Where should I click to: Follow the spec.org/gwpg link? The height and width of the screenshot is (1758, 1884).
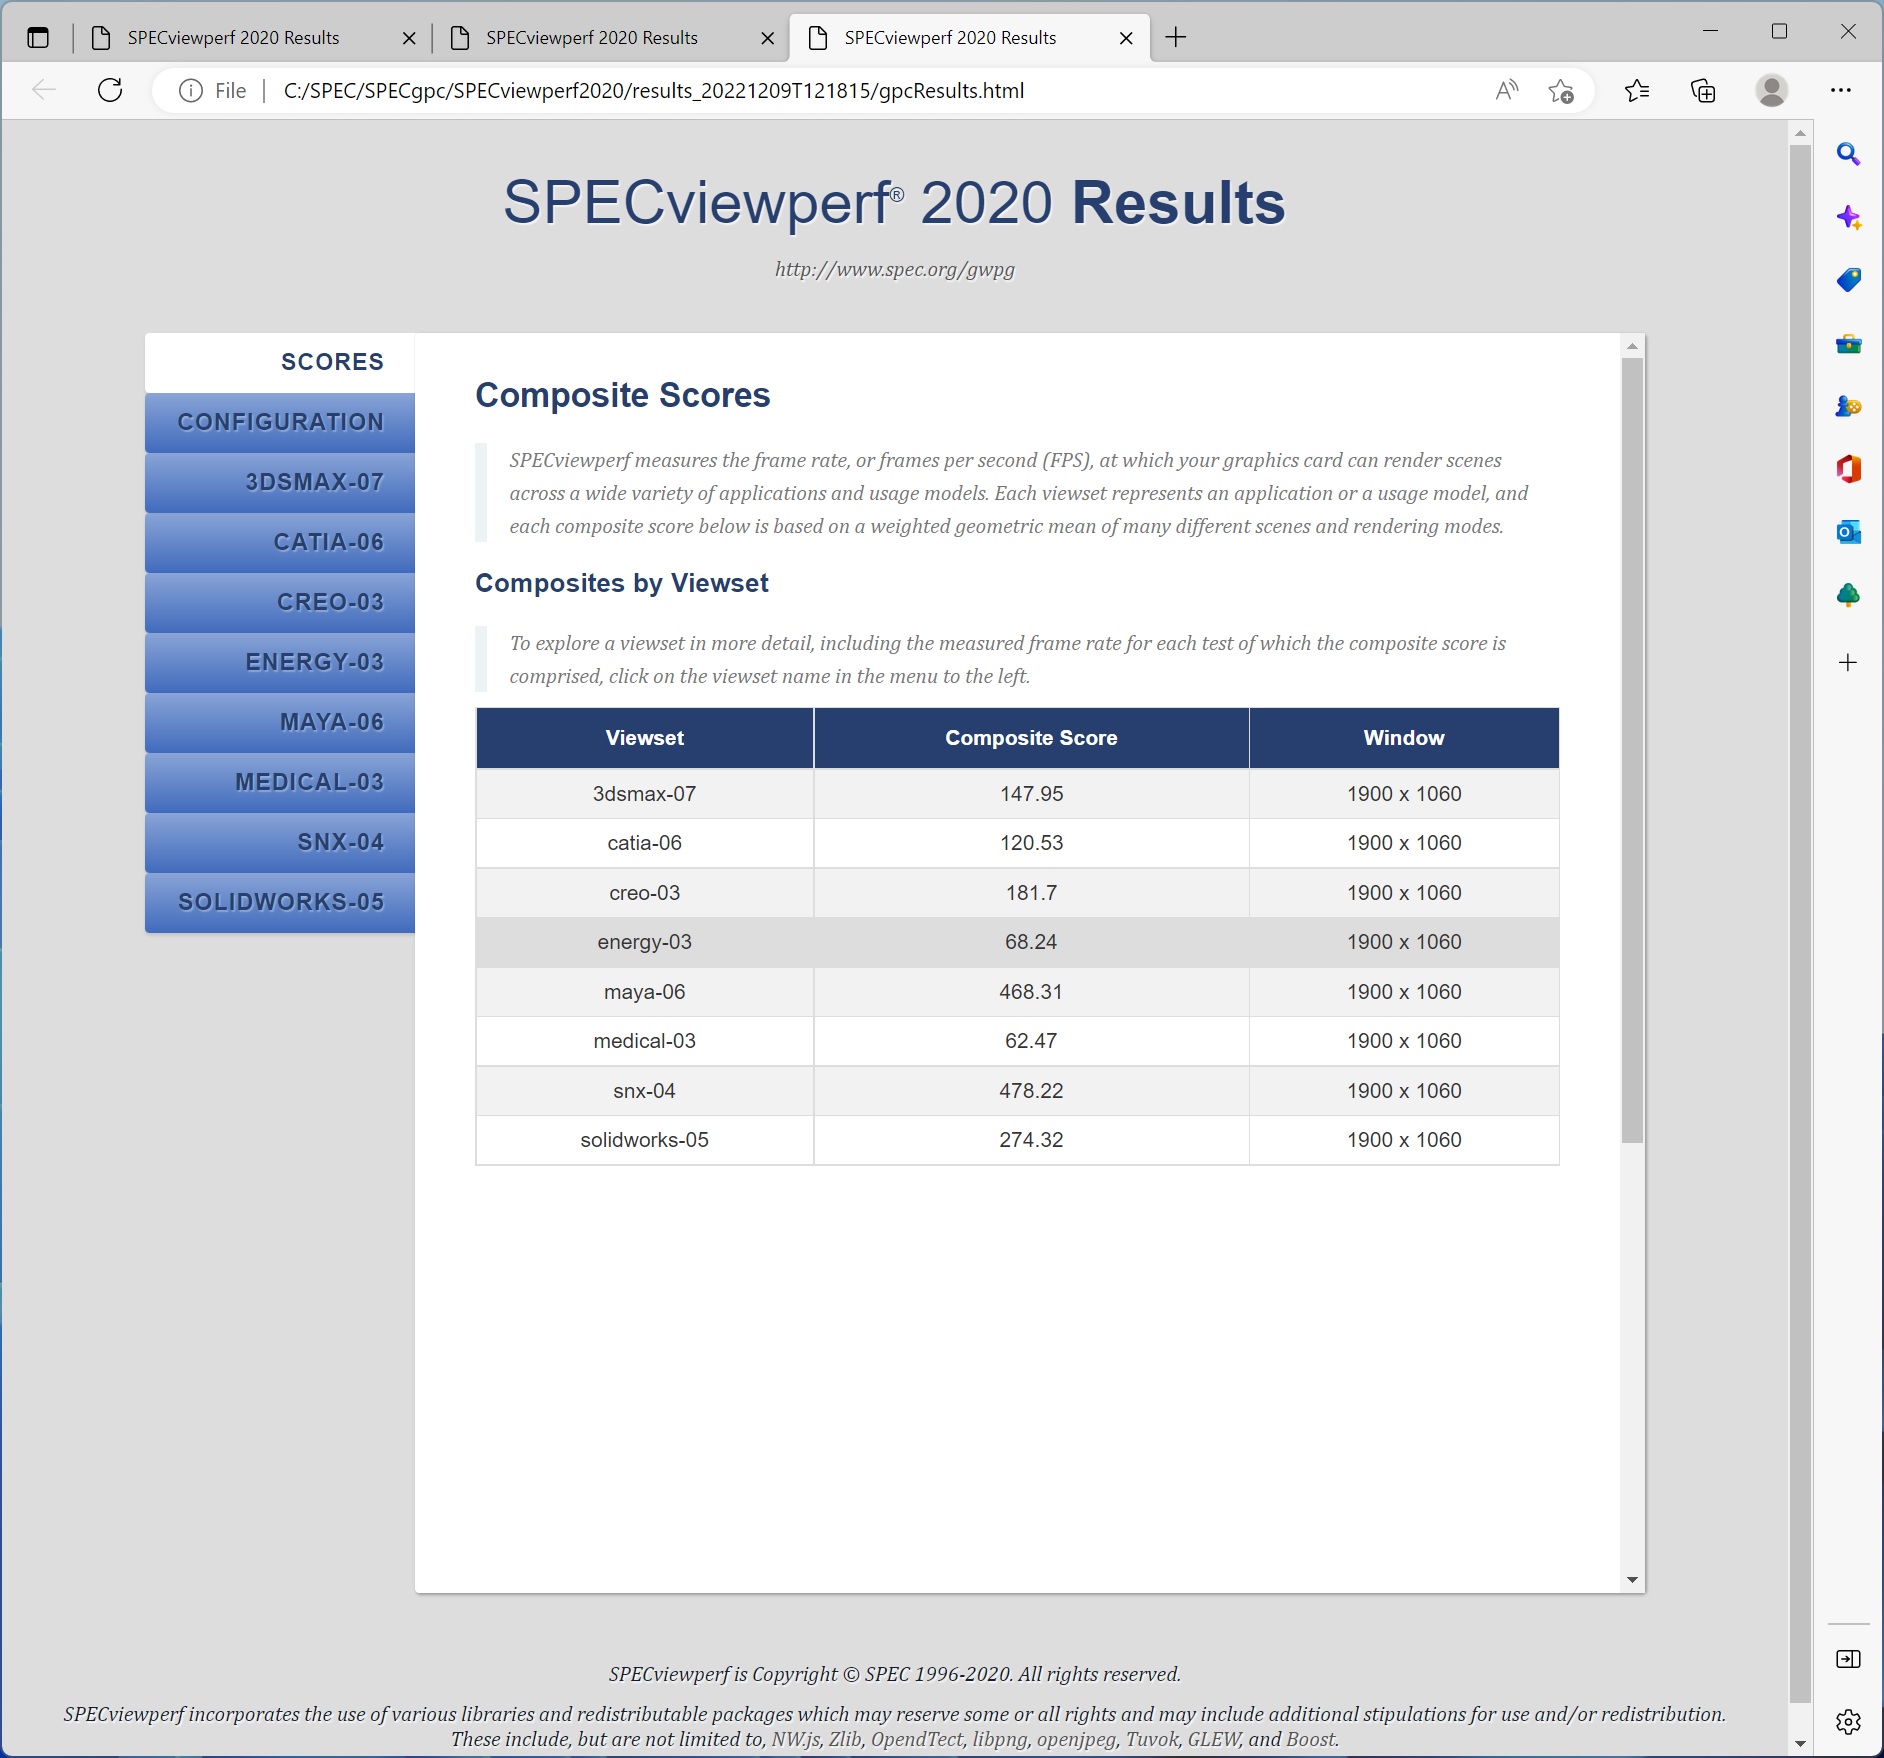(895, 269)
